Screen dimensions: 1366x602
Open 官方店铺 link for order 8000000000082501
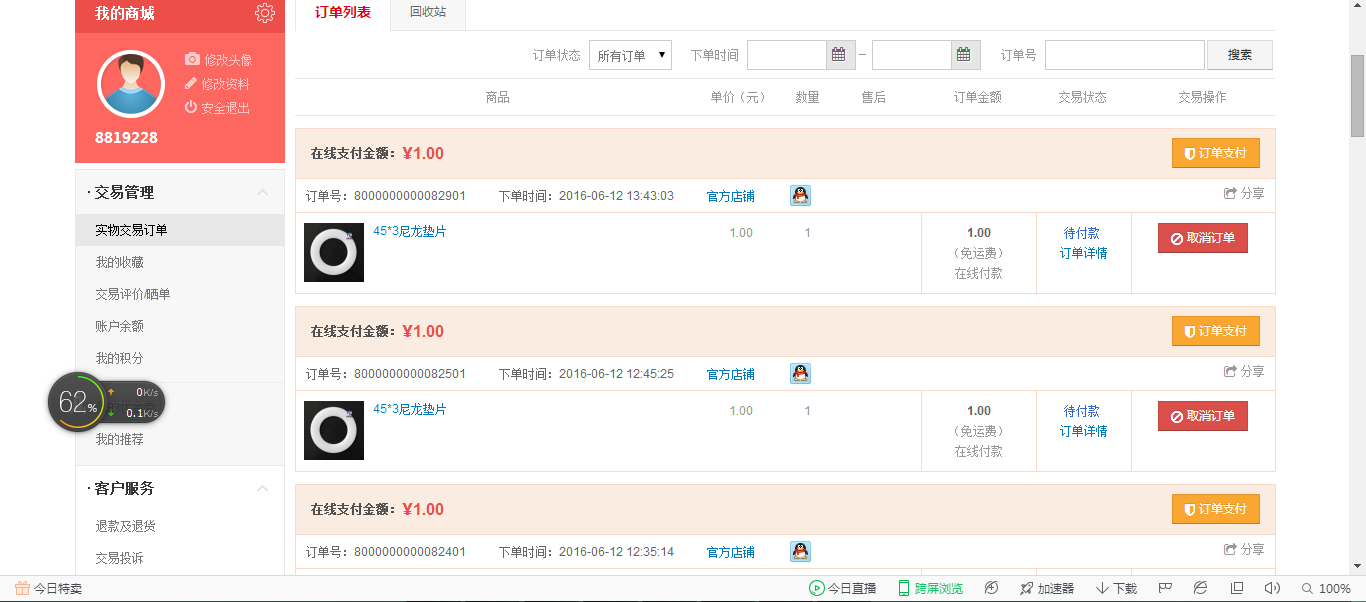tap(731, 374)
